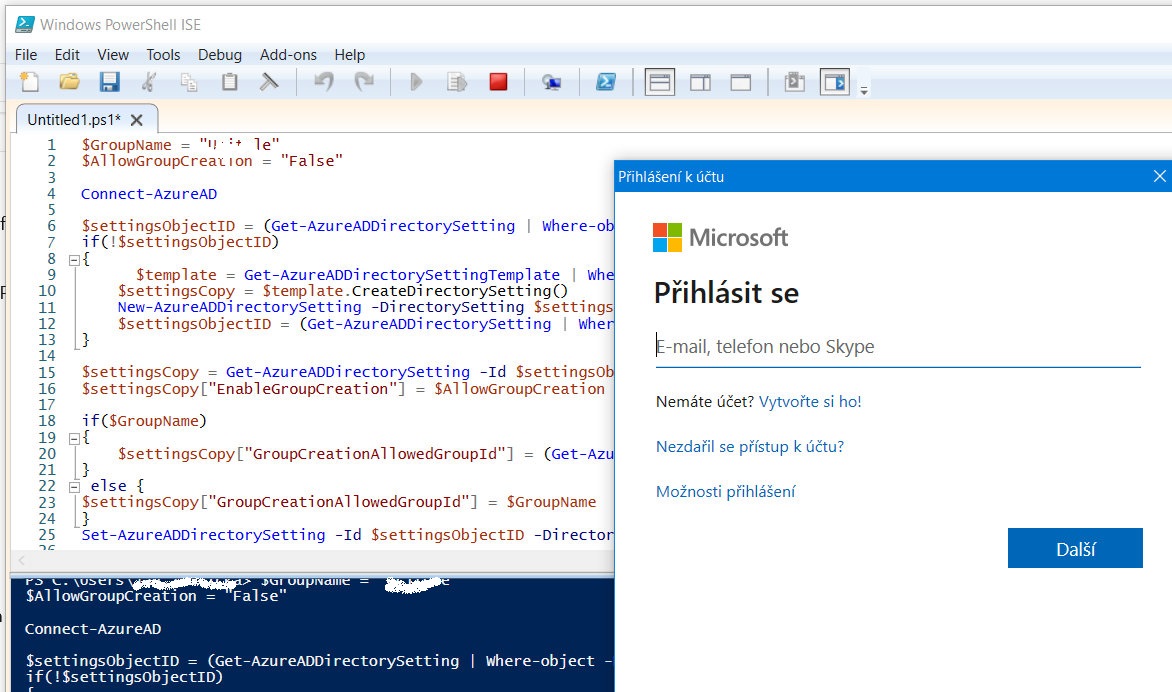Open the Tools menu
Screen dimensions: 1172x692
(x=163, y=55)
